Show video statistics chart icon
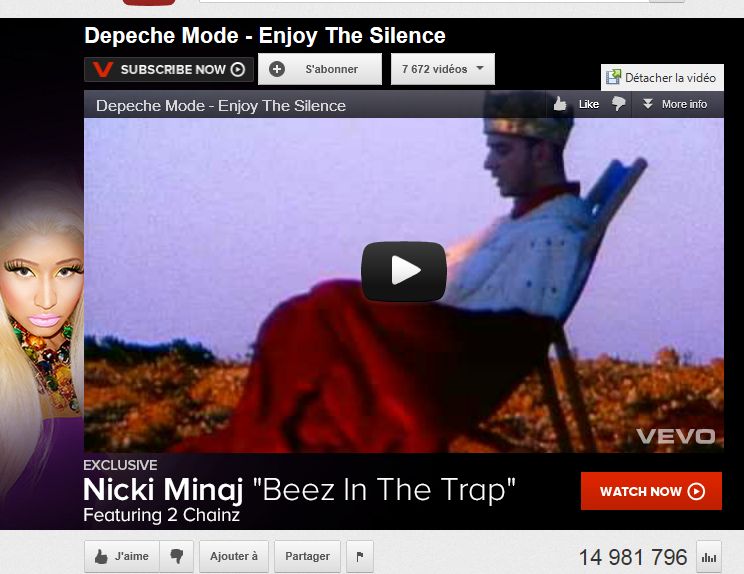744x574 pixels. [709, 557]
